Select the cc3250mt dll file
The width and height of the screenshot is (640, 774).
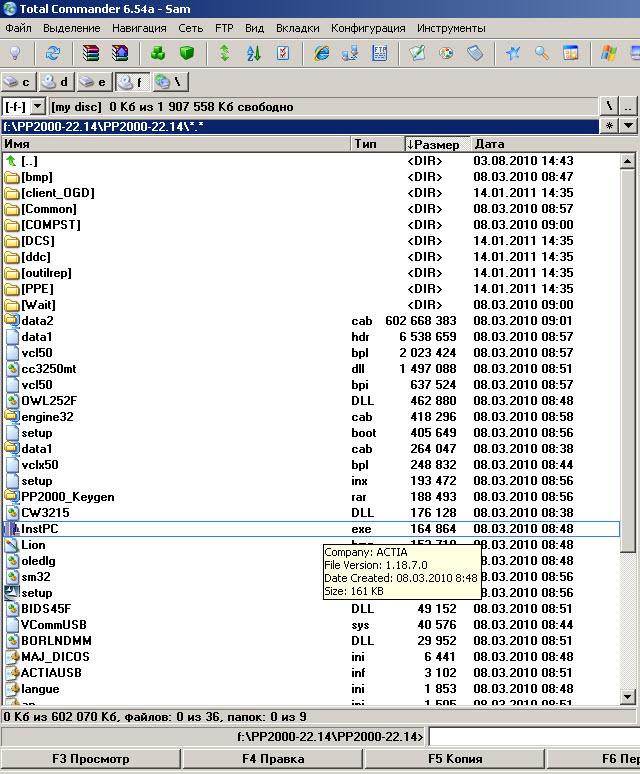[311, 369]
